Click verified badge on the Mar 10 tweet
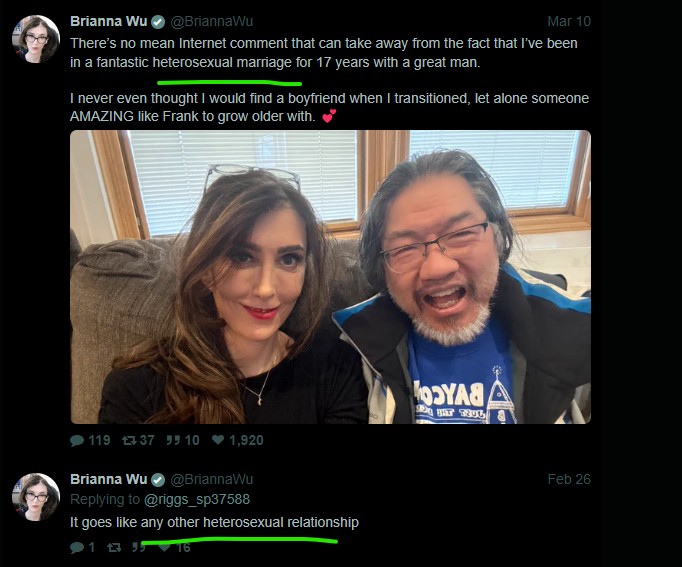Viewport: 682px width, 567px height. tap(158, 22)
